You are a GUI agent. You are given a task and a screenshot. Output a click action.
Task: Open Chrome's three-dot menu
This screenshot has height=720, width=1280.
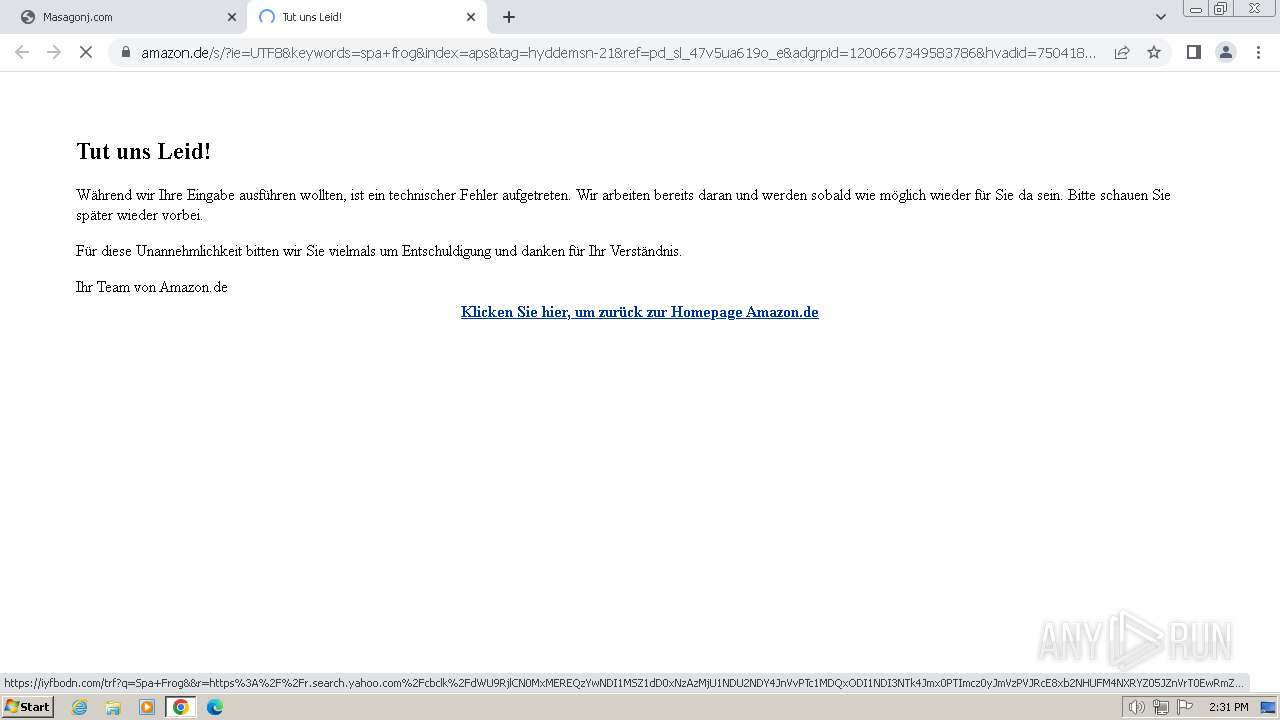coord(1259,52)
